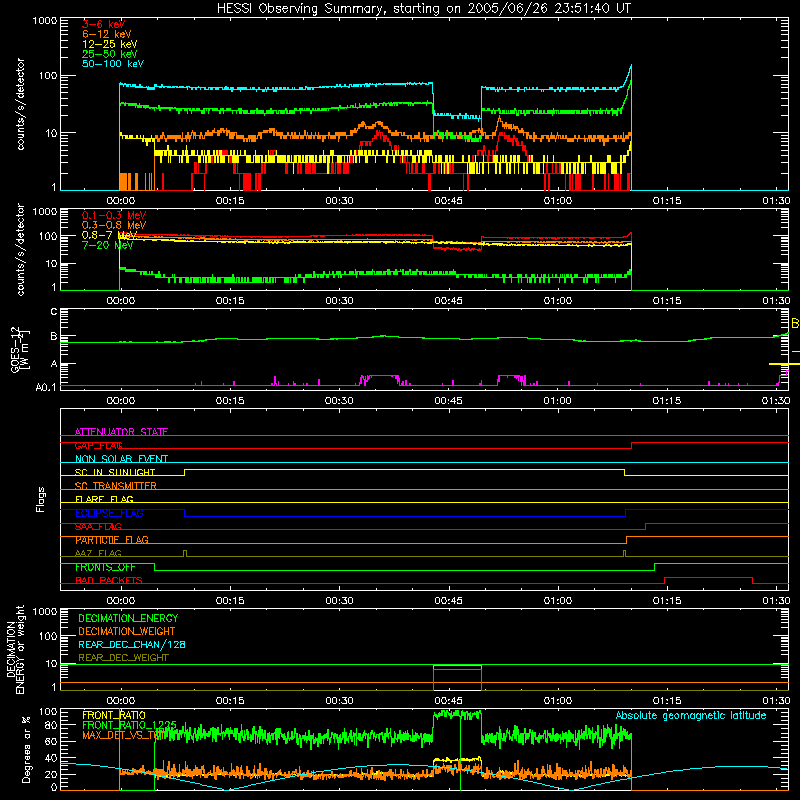Viewport: 800px width, 800px height.
Task: Click the MAX_DET_VS_TOT legend label
Action: click(122, 735)
